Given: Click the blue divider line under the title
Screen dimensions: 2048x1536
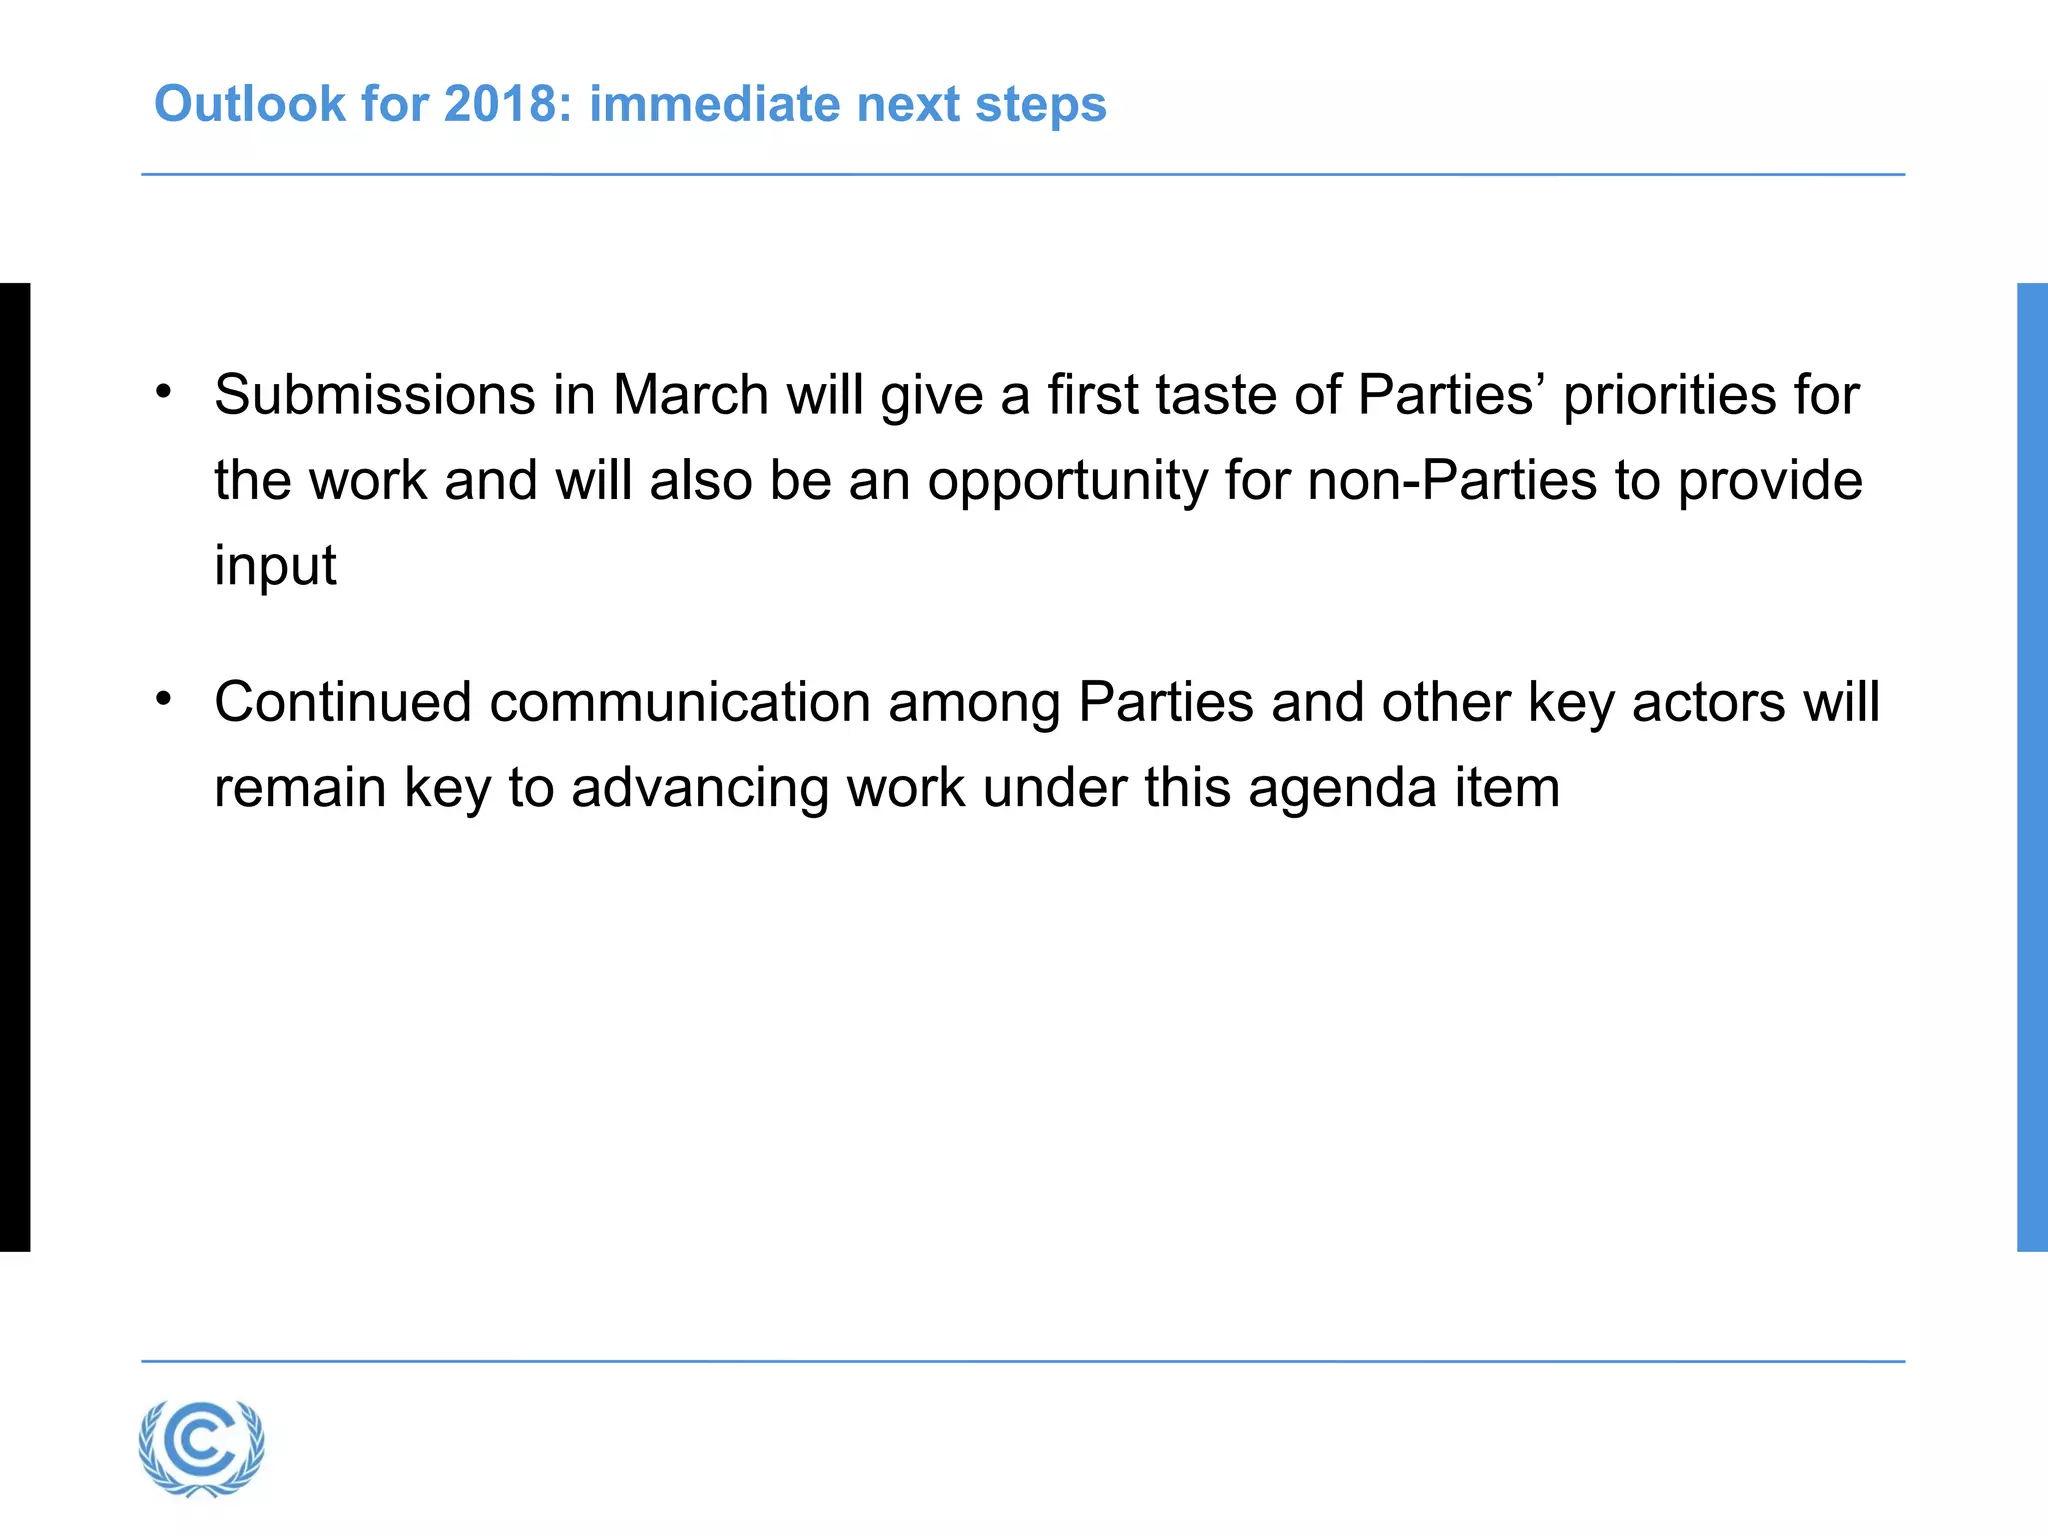Looking at the screenshot, I should [1023, 175].
